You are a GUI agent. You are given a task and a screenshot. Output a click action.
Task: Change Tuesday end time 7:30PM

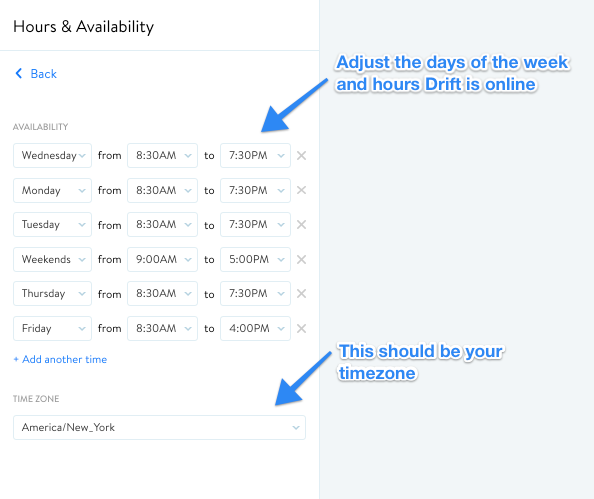tap(255, 225)
